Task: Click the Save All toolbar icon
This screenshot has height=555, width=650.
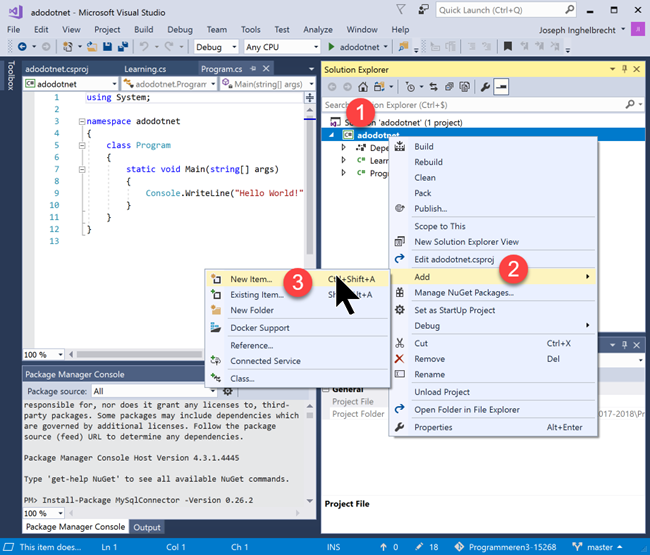Action: [x=123, y=47]
